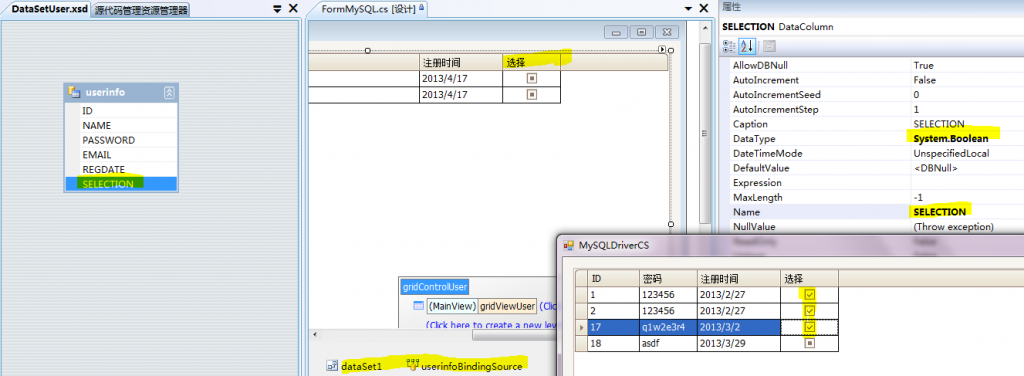Click the Categorized view icon in properties
The width and height of the screenshot is (1024, 376).
730,46
